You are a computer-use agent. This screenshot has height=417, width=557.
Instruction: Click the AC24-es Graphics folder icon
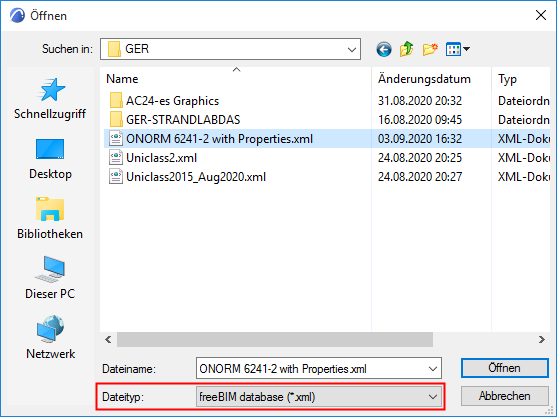pyautogui.click(x=116, y=101)
